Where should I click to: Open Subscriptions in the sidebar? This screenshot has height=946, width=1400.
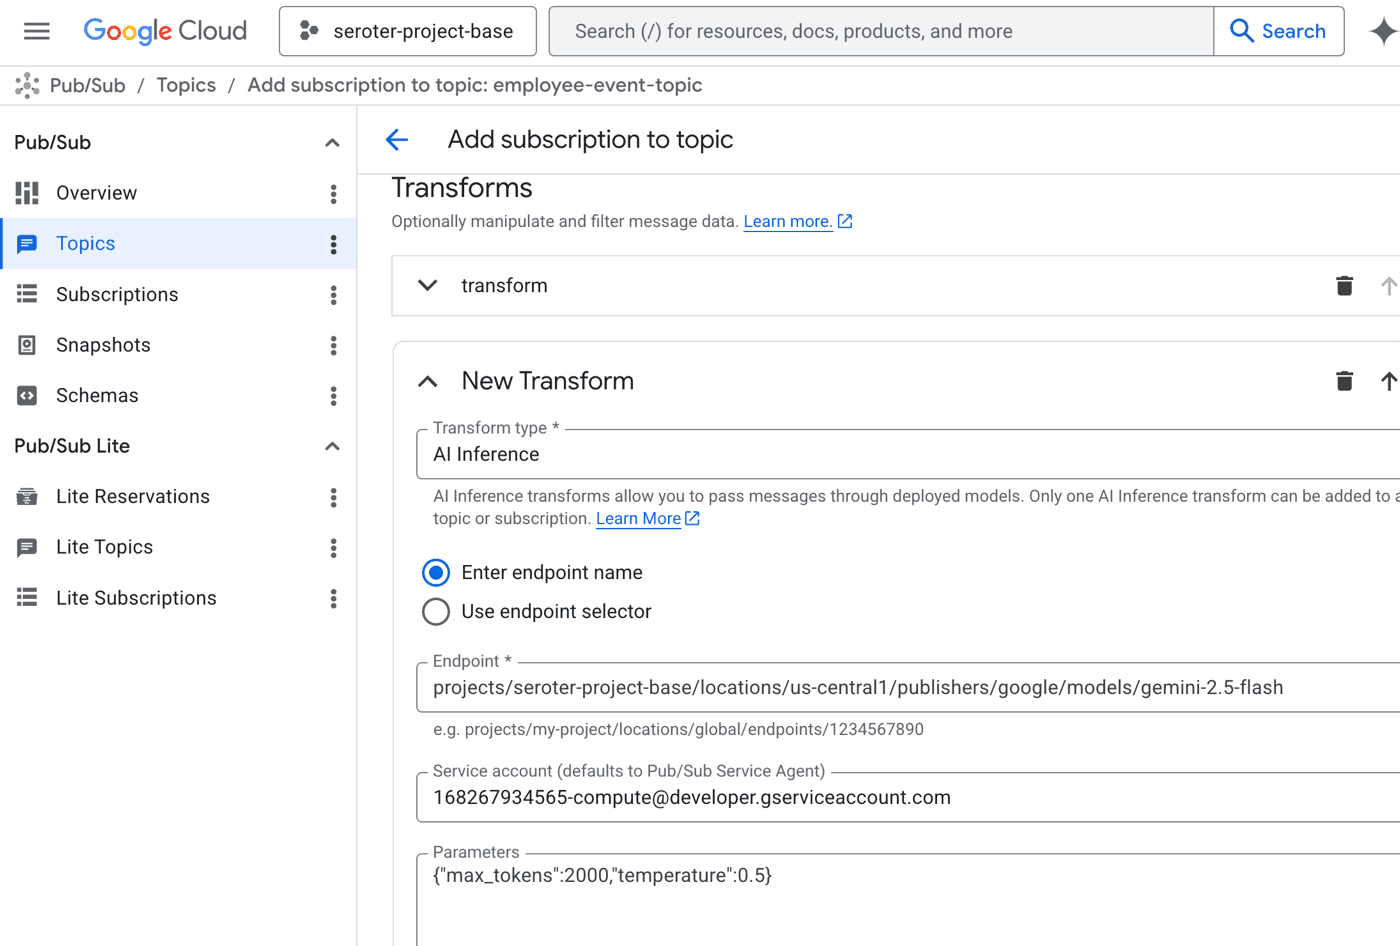(x=117, y=295)
